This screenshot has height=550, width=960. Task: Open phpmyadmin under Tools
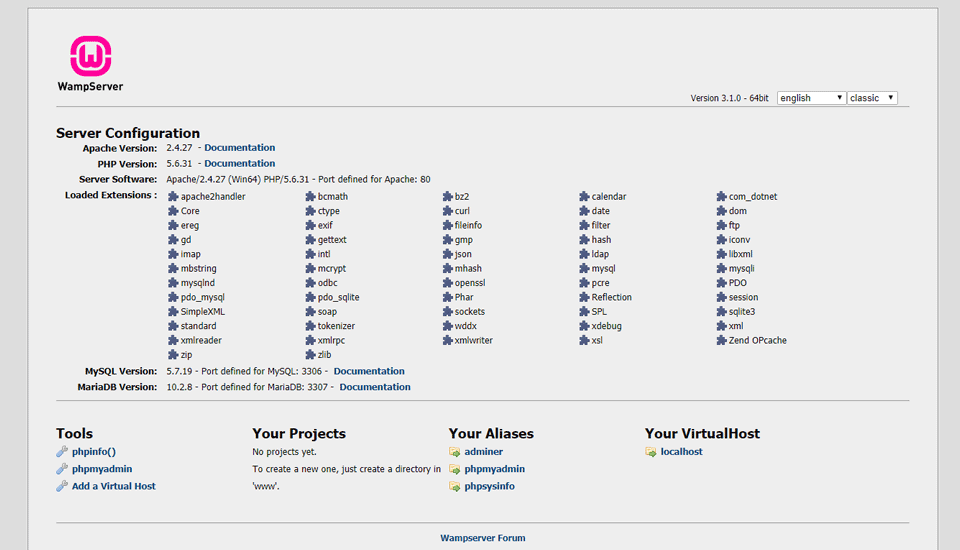(102, 469)
